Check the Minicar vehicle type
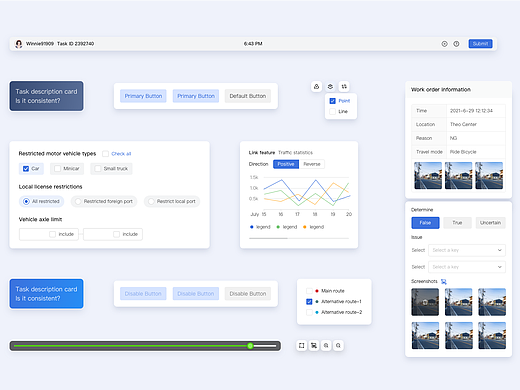The width and height of the screenshot is (520, 390). (x=57, y=169)
